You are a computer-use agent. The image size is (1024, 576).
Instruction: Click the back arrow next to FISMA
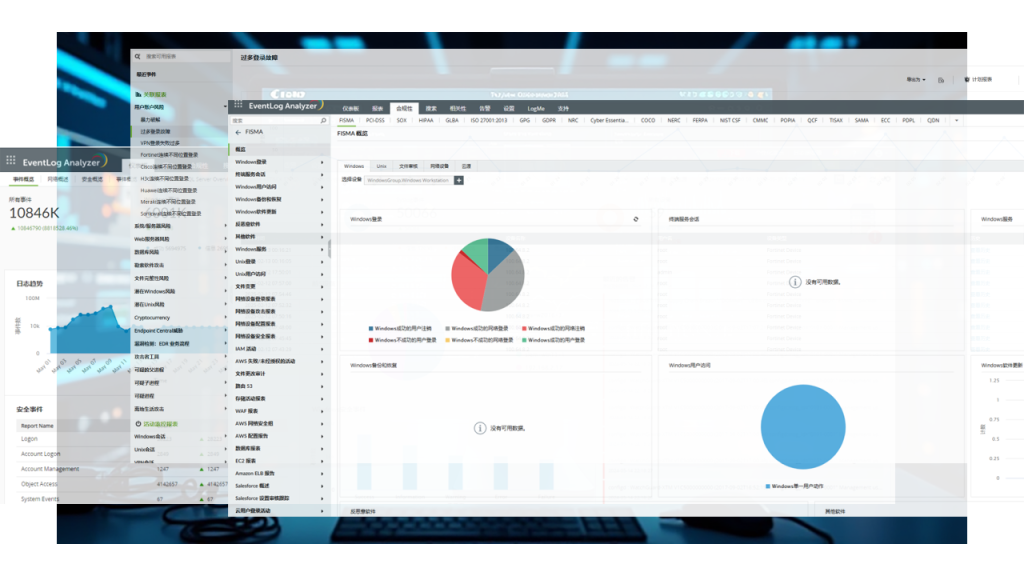click(x=238, y=132)
